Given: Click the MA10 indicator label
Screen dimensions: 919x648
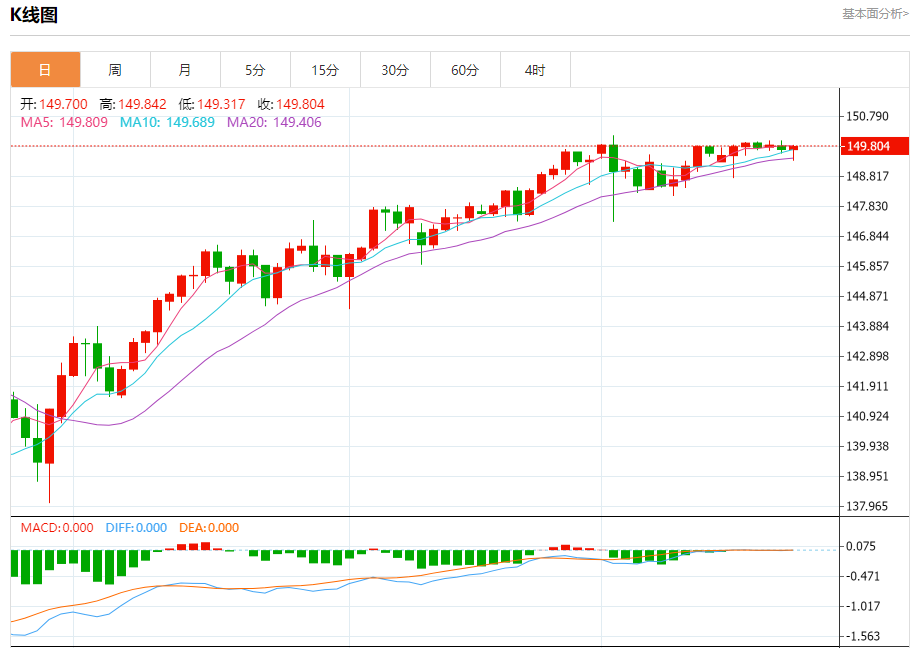Looking at the screenshot, I should 167,122.
